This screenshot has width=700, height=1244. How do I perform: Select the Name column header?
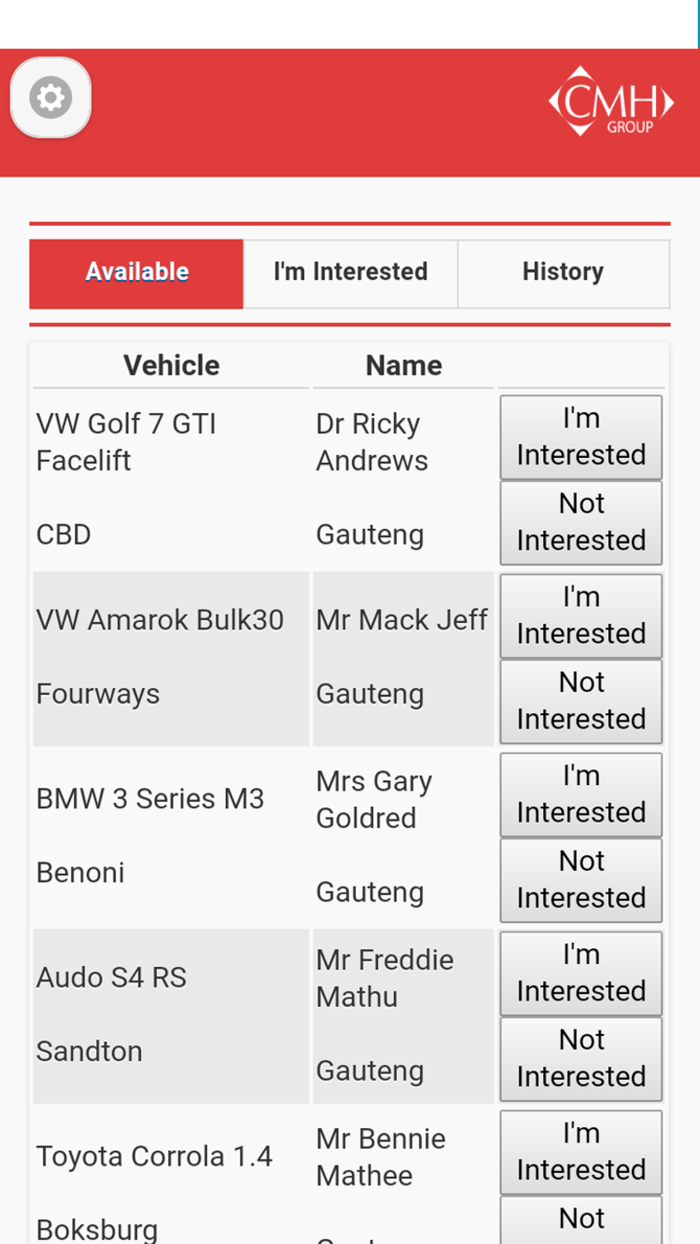click(404, 366)
